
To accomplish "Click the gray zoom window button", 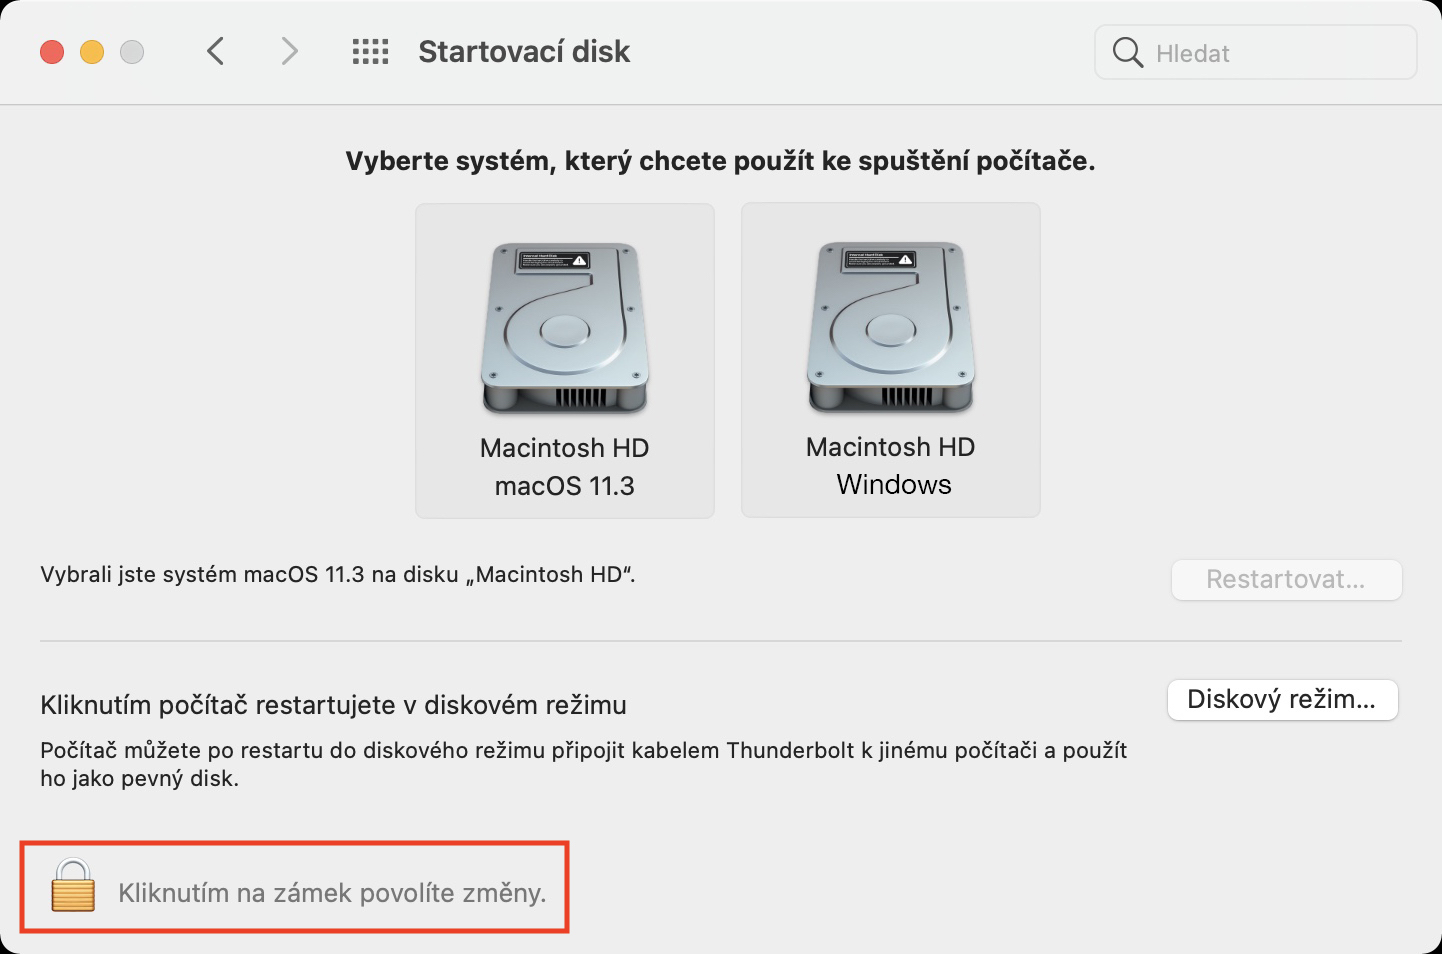I will click(x=132, y=52).
